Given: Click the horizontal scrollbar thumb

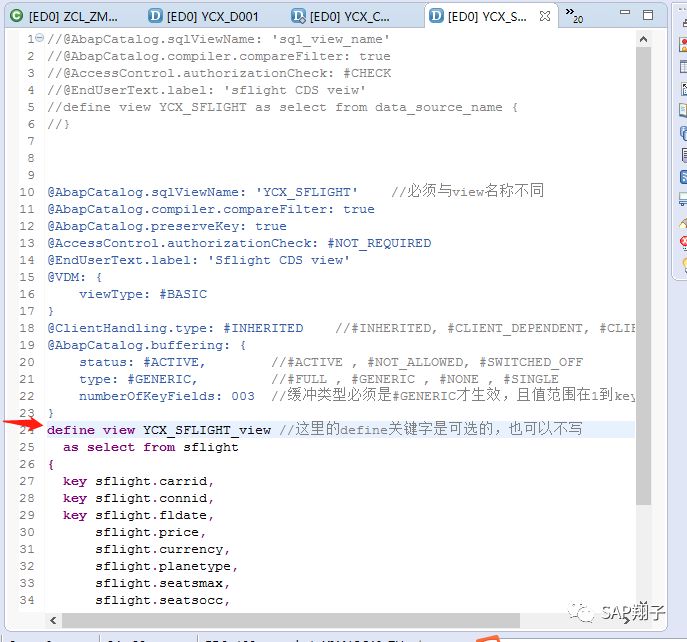Looking at the screenshot, I should tap(291, 620).
